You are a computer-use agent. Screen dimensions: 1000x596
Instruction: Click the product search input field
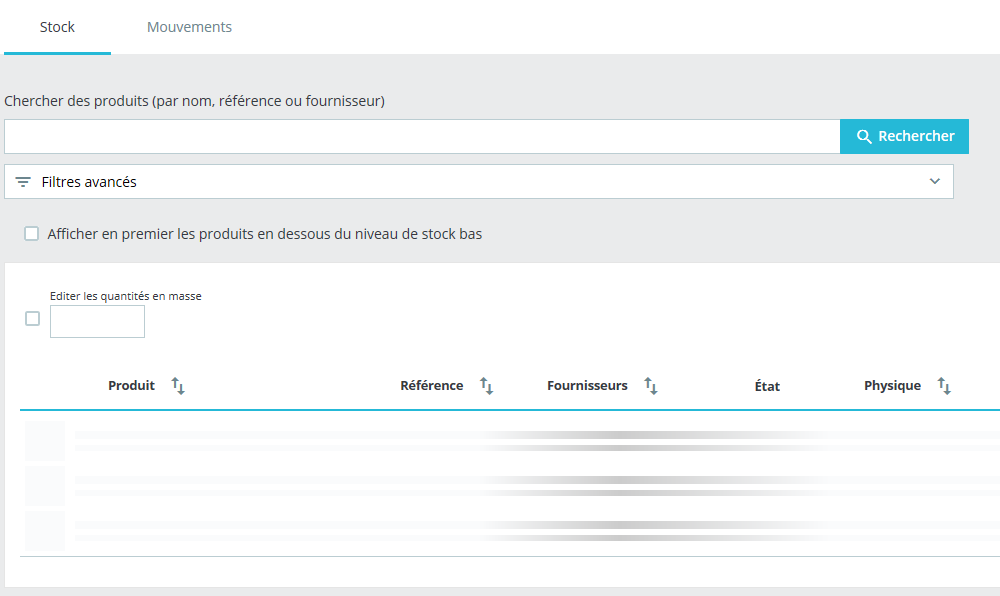click(422, 136)
